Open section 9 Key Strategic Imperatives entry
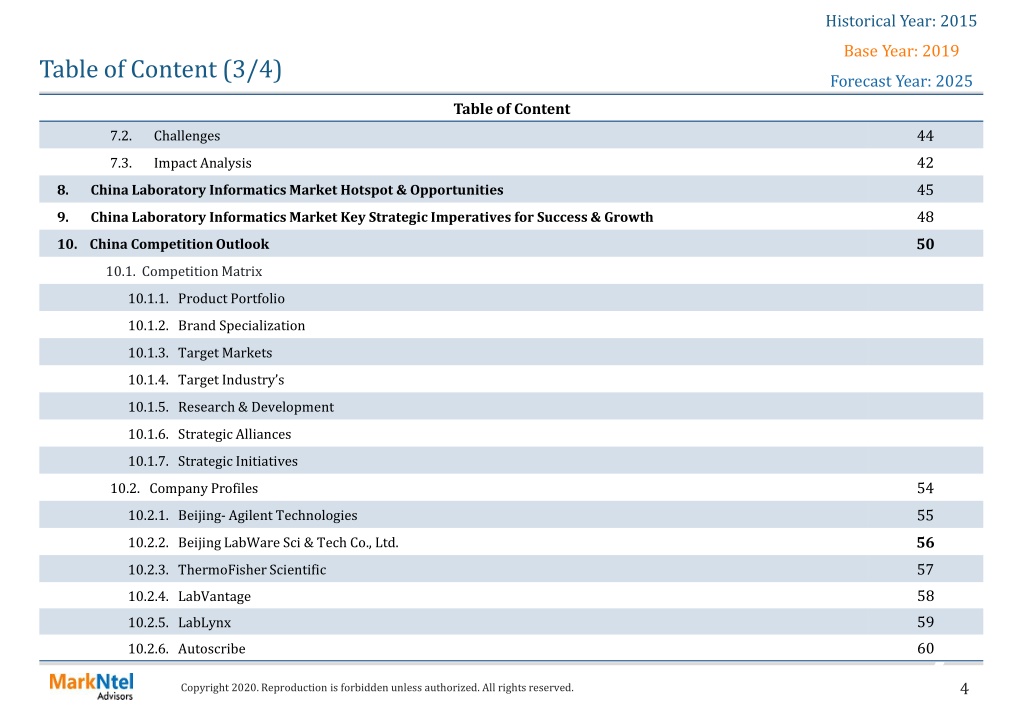The width and height of the screenshot is (1023, 708). click(x=355, y=217)
